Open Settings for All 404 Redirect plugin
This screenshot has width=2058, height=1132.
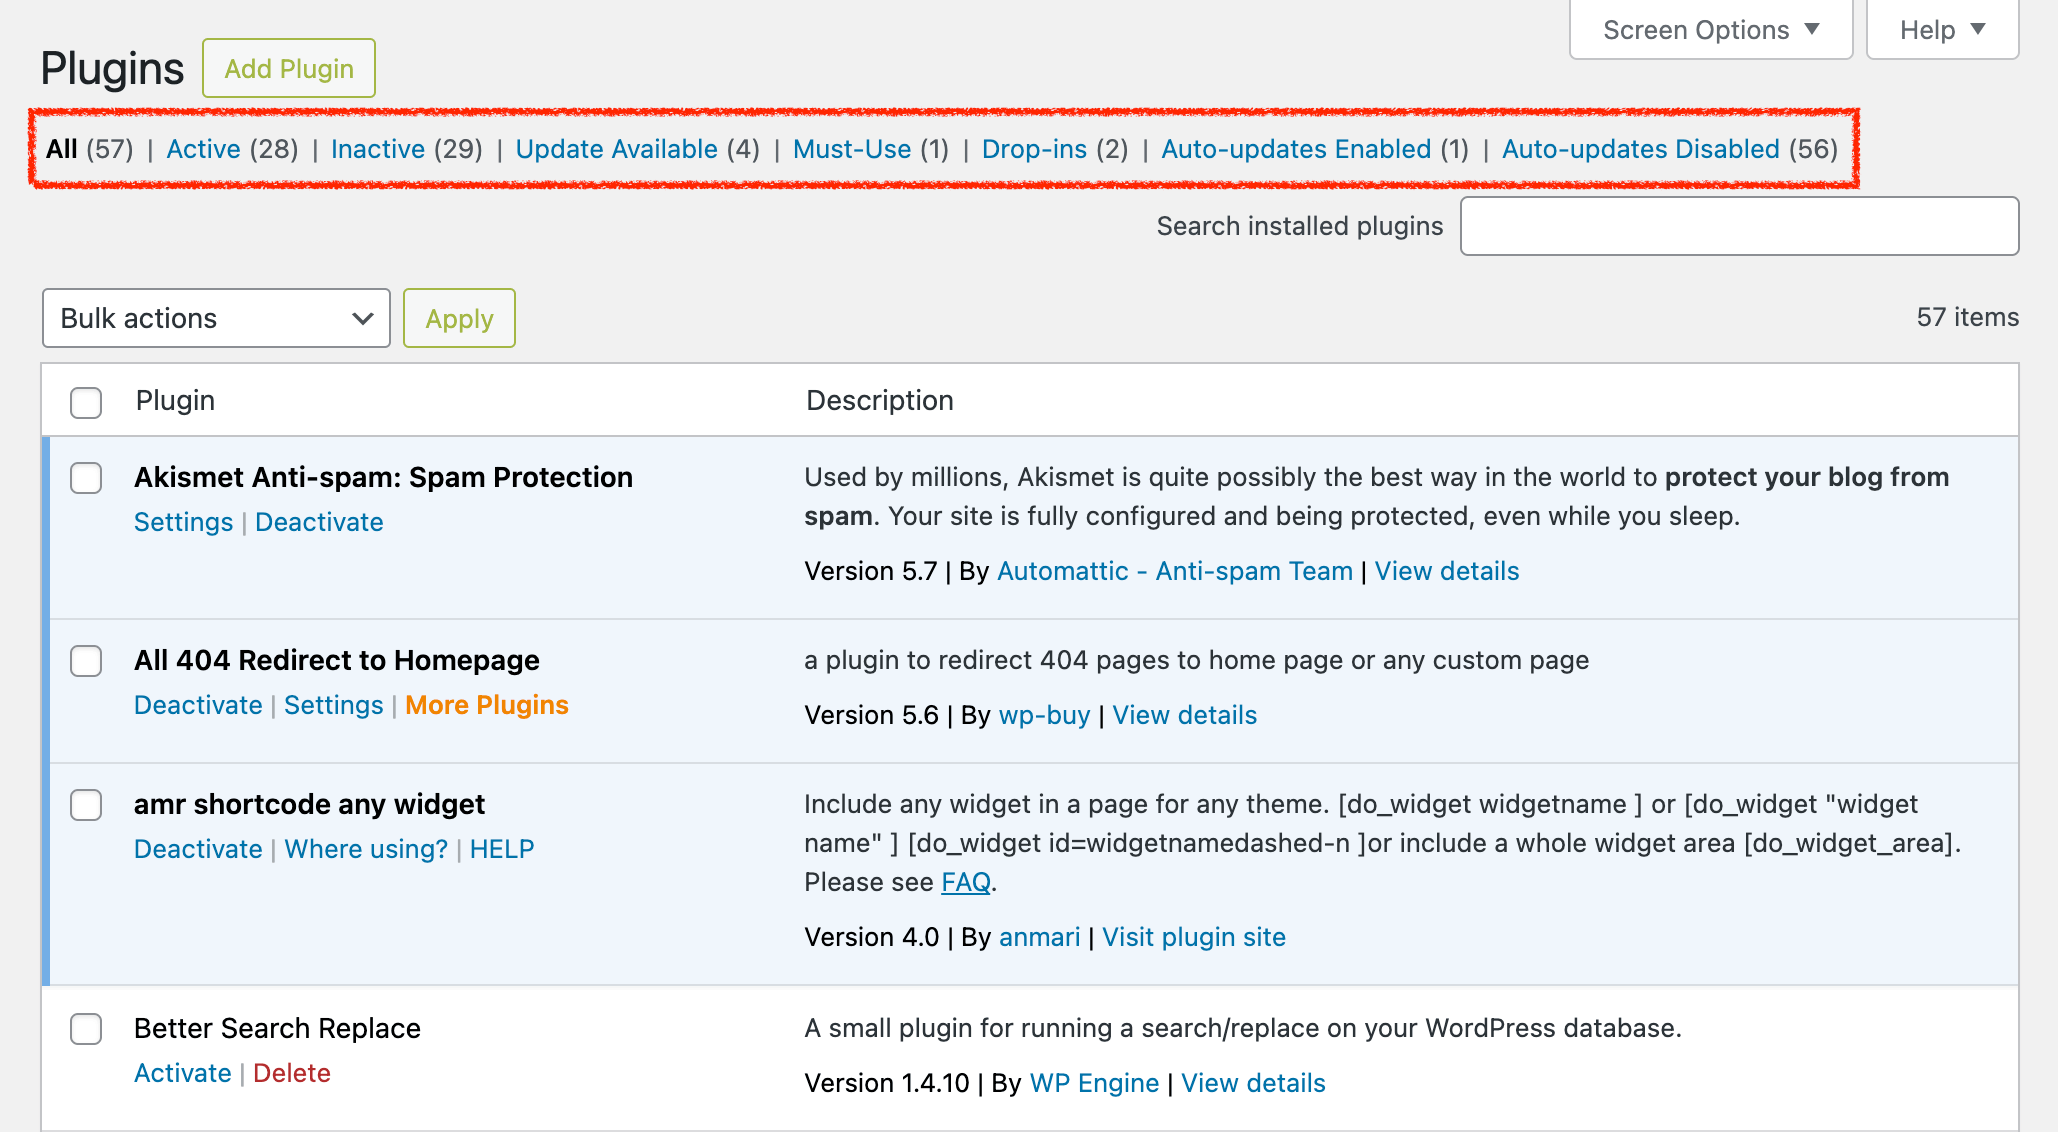point(334,705)
